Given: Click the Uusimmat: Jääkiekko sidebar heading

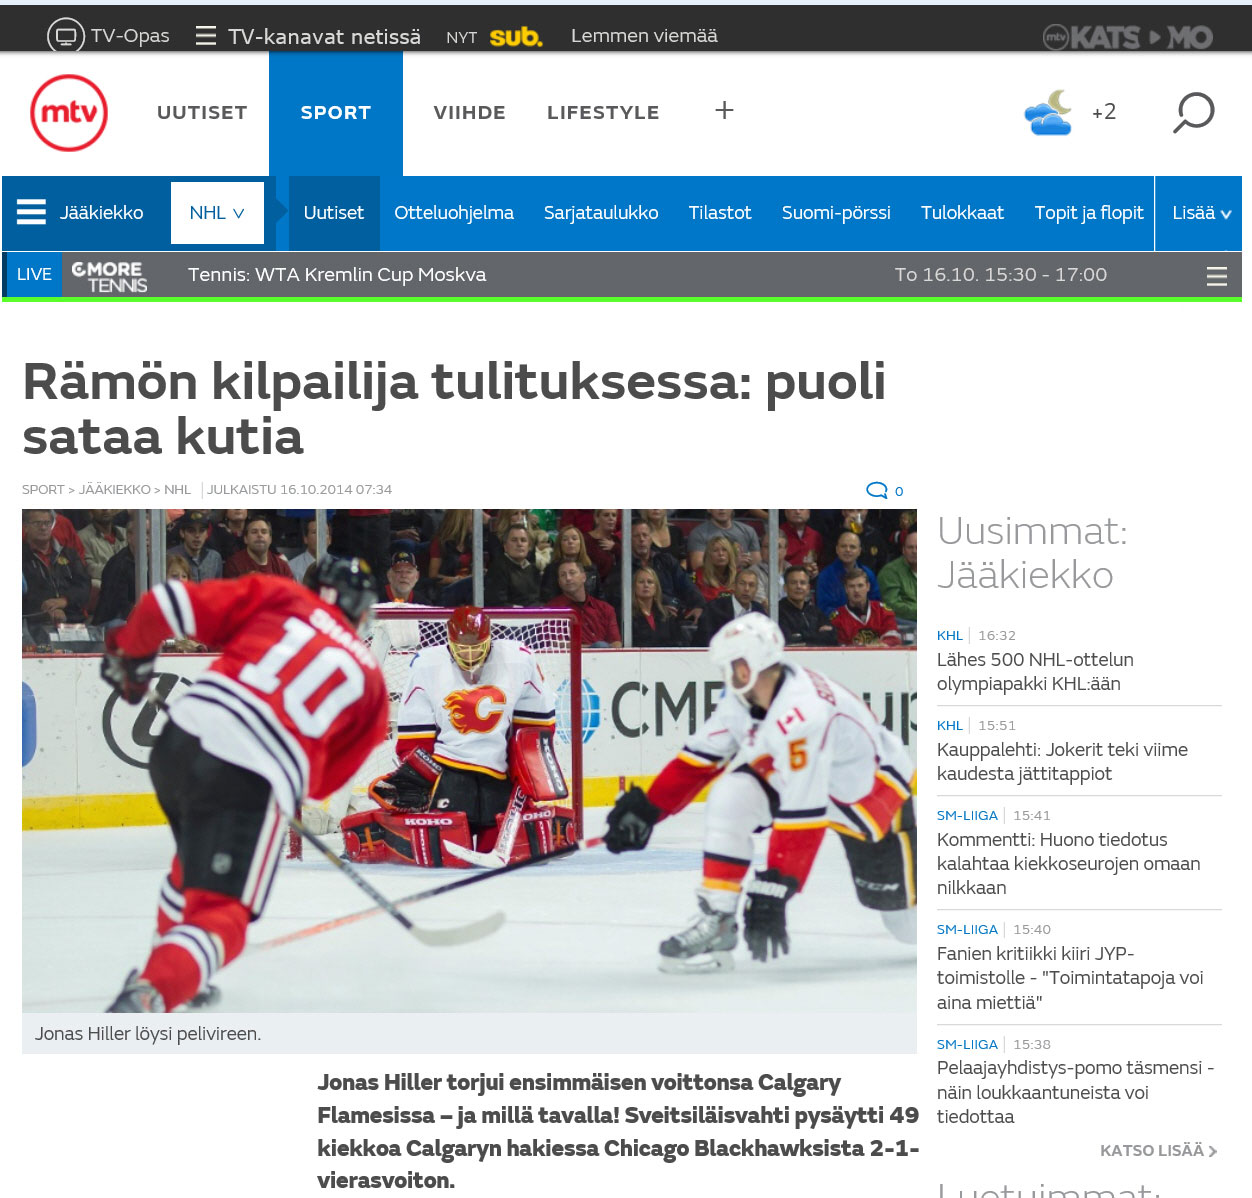Looking at the screenshot, I should coord(1032,553).
